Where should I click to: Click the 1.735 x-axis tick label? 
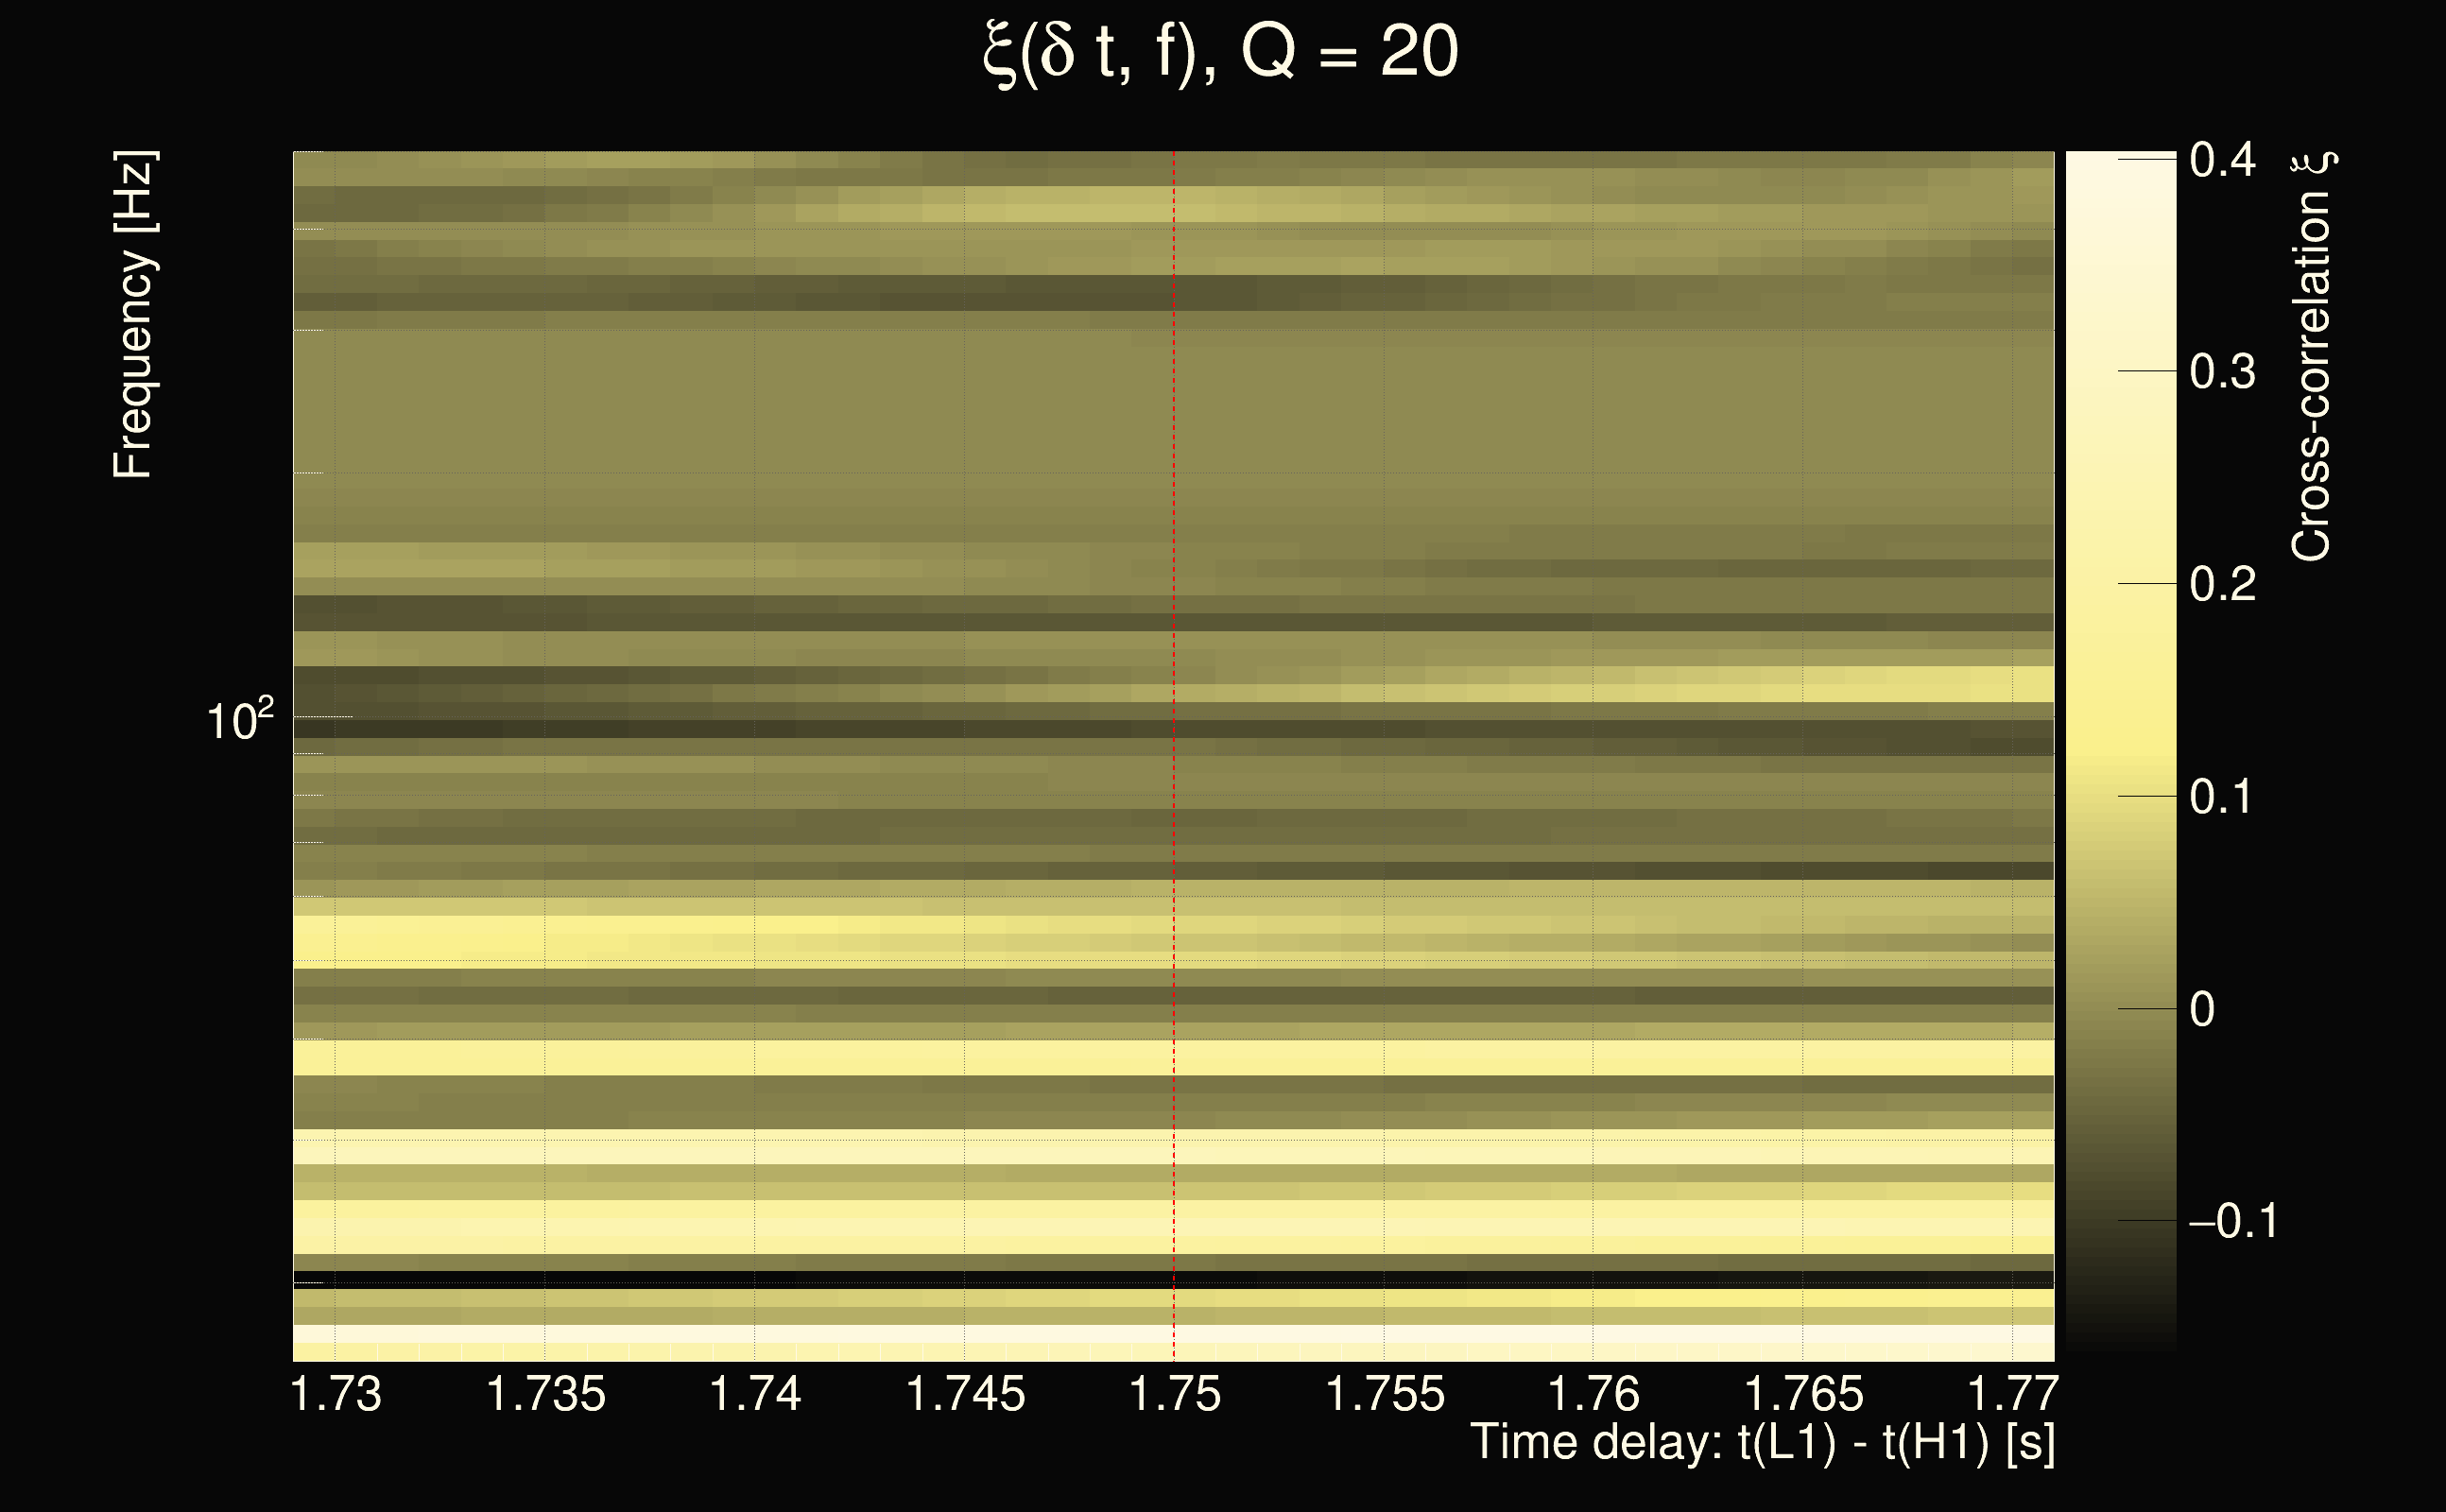pos(546,1394)
